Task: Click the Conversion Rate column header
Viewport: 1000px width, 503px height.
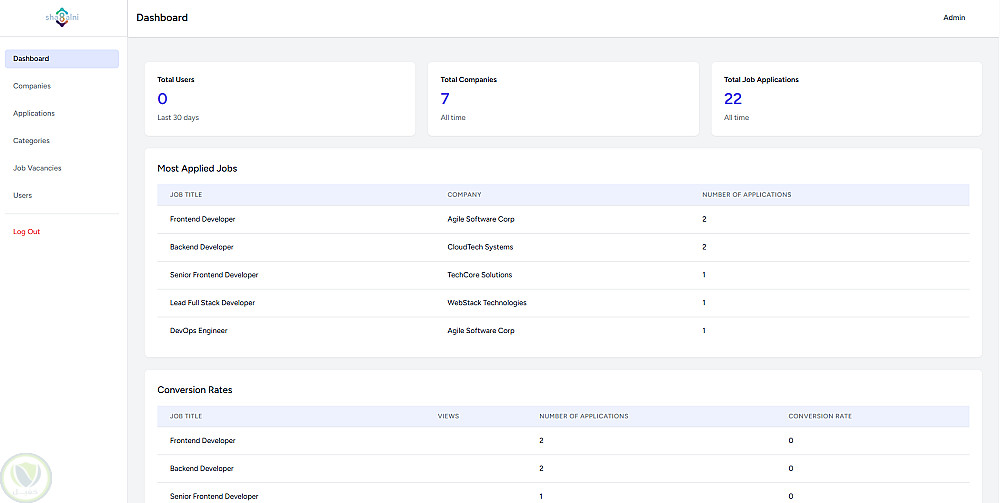Action: 820,416
